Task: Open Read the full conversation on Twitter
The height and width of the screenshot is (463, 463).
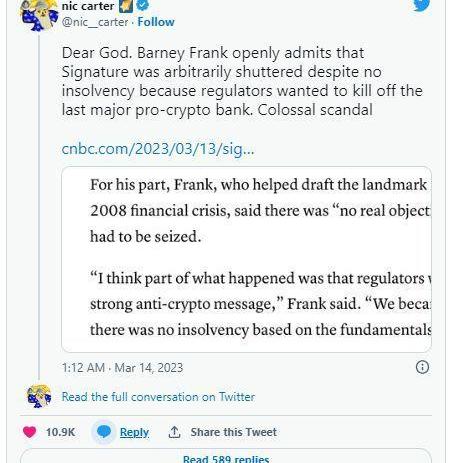Action: pyautogui.click(x=158, y=397)
